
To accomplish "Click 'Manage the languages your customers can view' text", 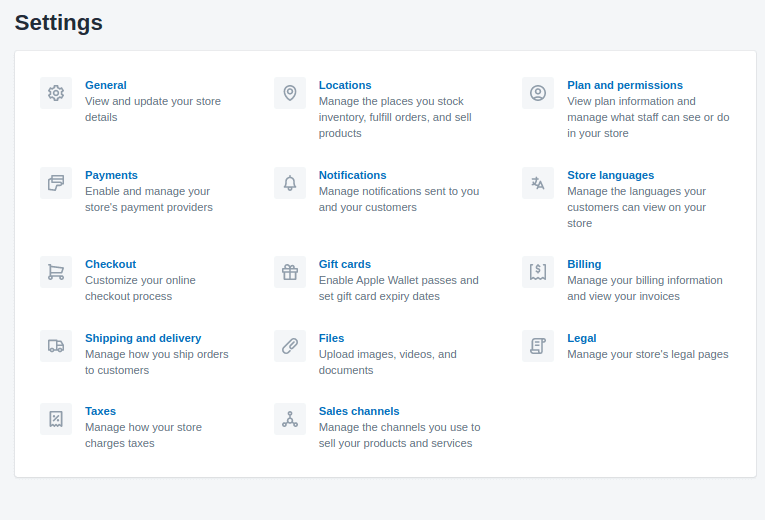I will 636,207.
